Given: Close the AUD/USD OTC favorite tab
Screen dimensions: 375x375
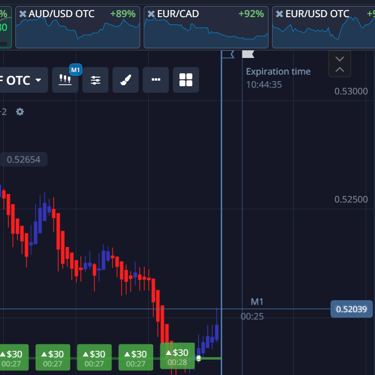Looking at the screenshot, I should [x=23, y=14].
